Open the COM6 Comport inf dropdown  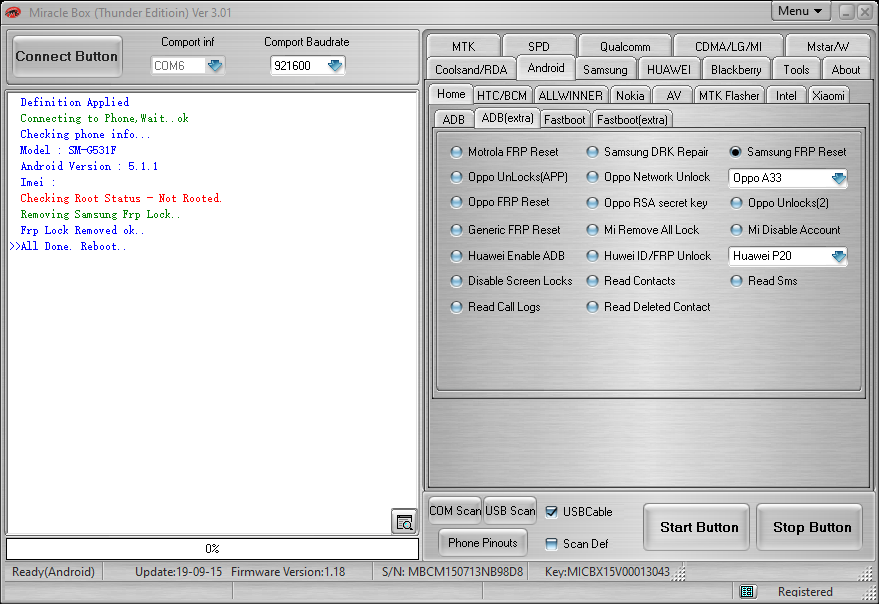pos(215,66)
